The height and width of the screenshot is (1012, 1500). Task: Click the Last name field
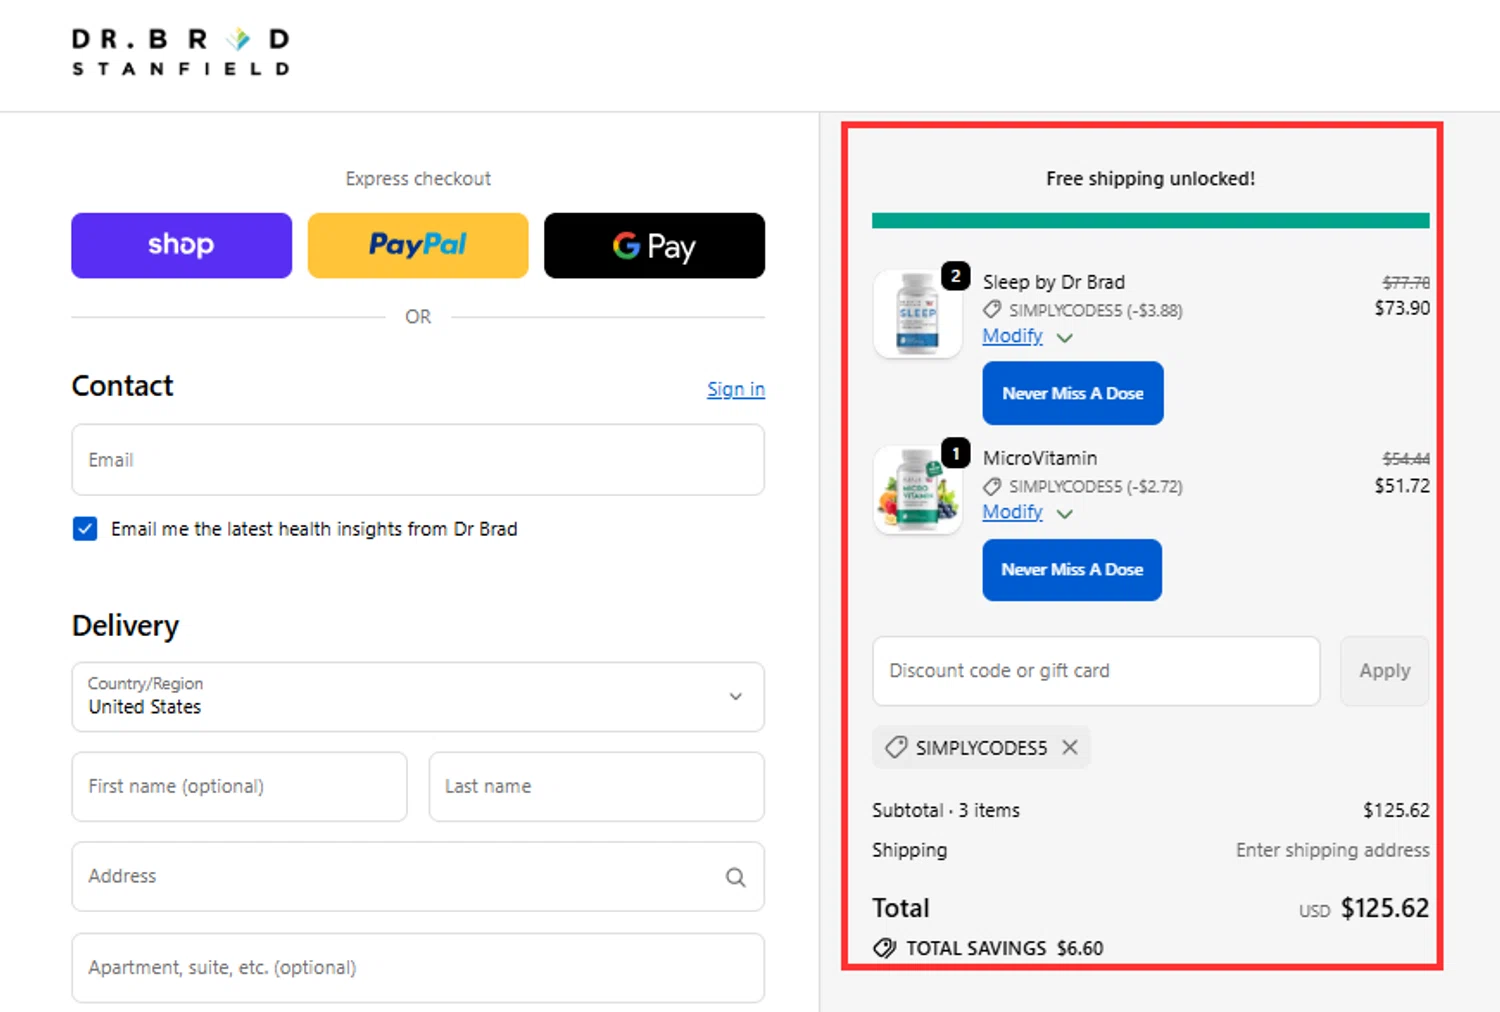point(597,787)
